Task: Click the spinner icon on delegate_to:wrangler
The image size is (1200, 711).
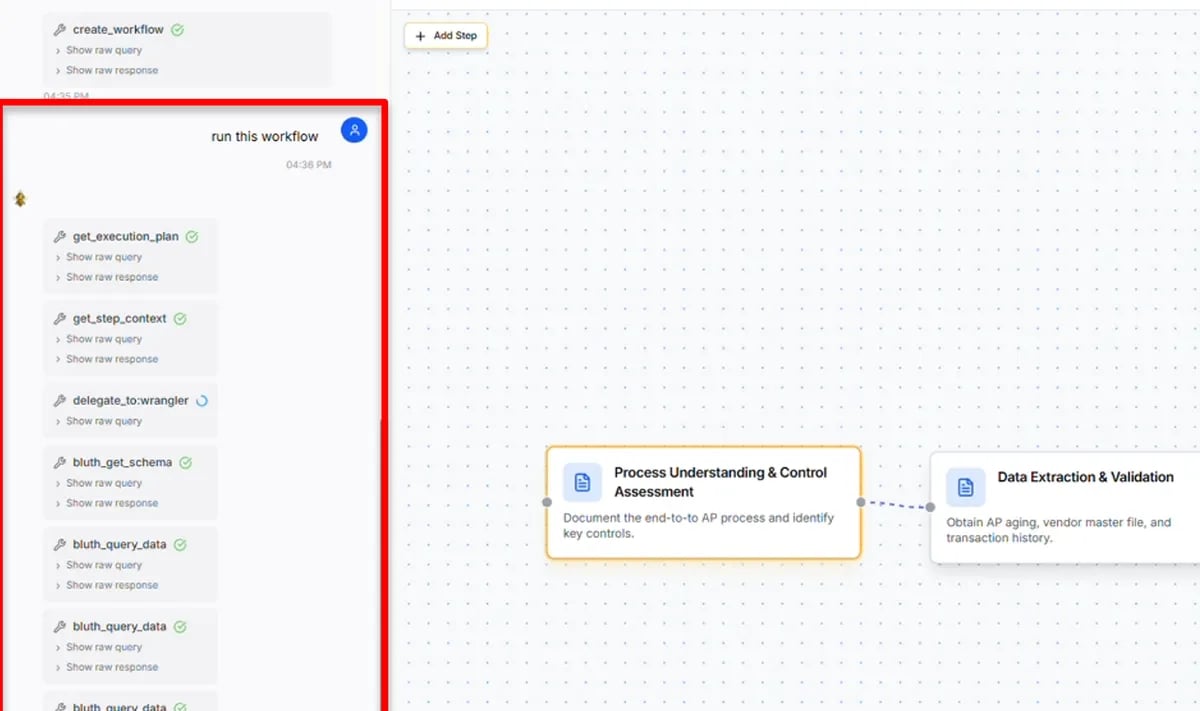Action: (x=202, y=399)
